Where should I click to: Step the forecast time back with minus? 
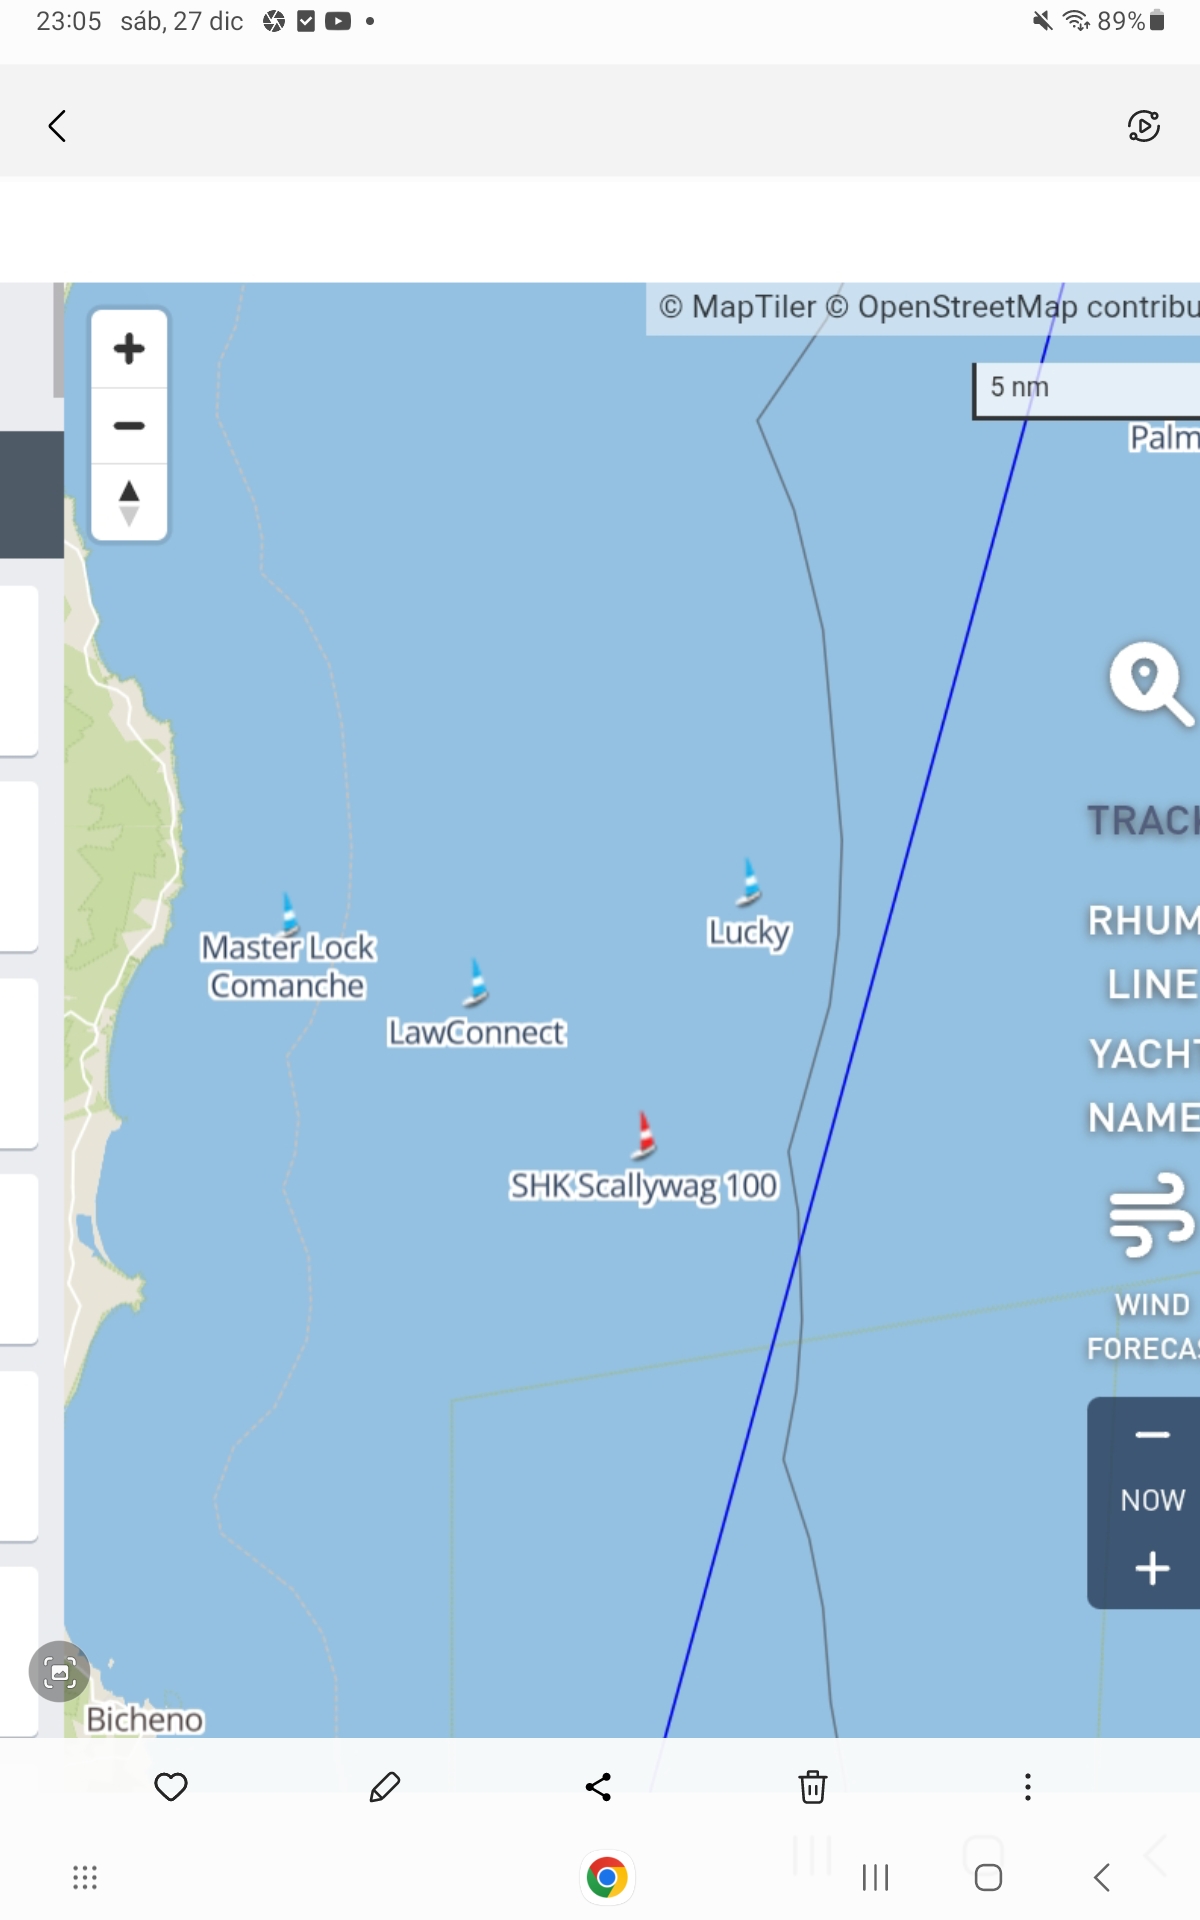pos(1152,1435)
